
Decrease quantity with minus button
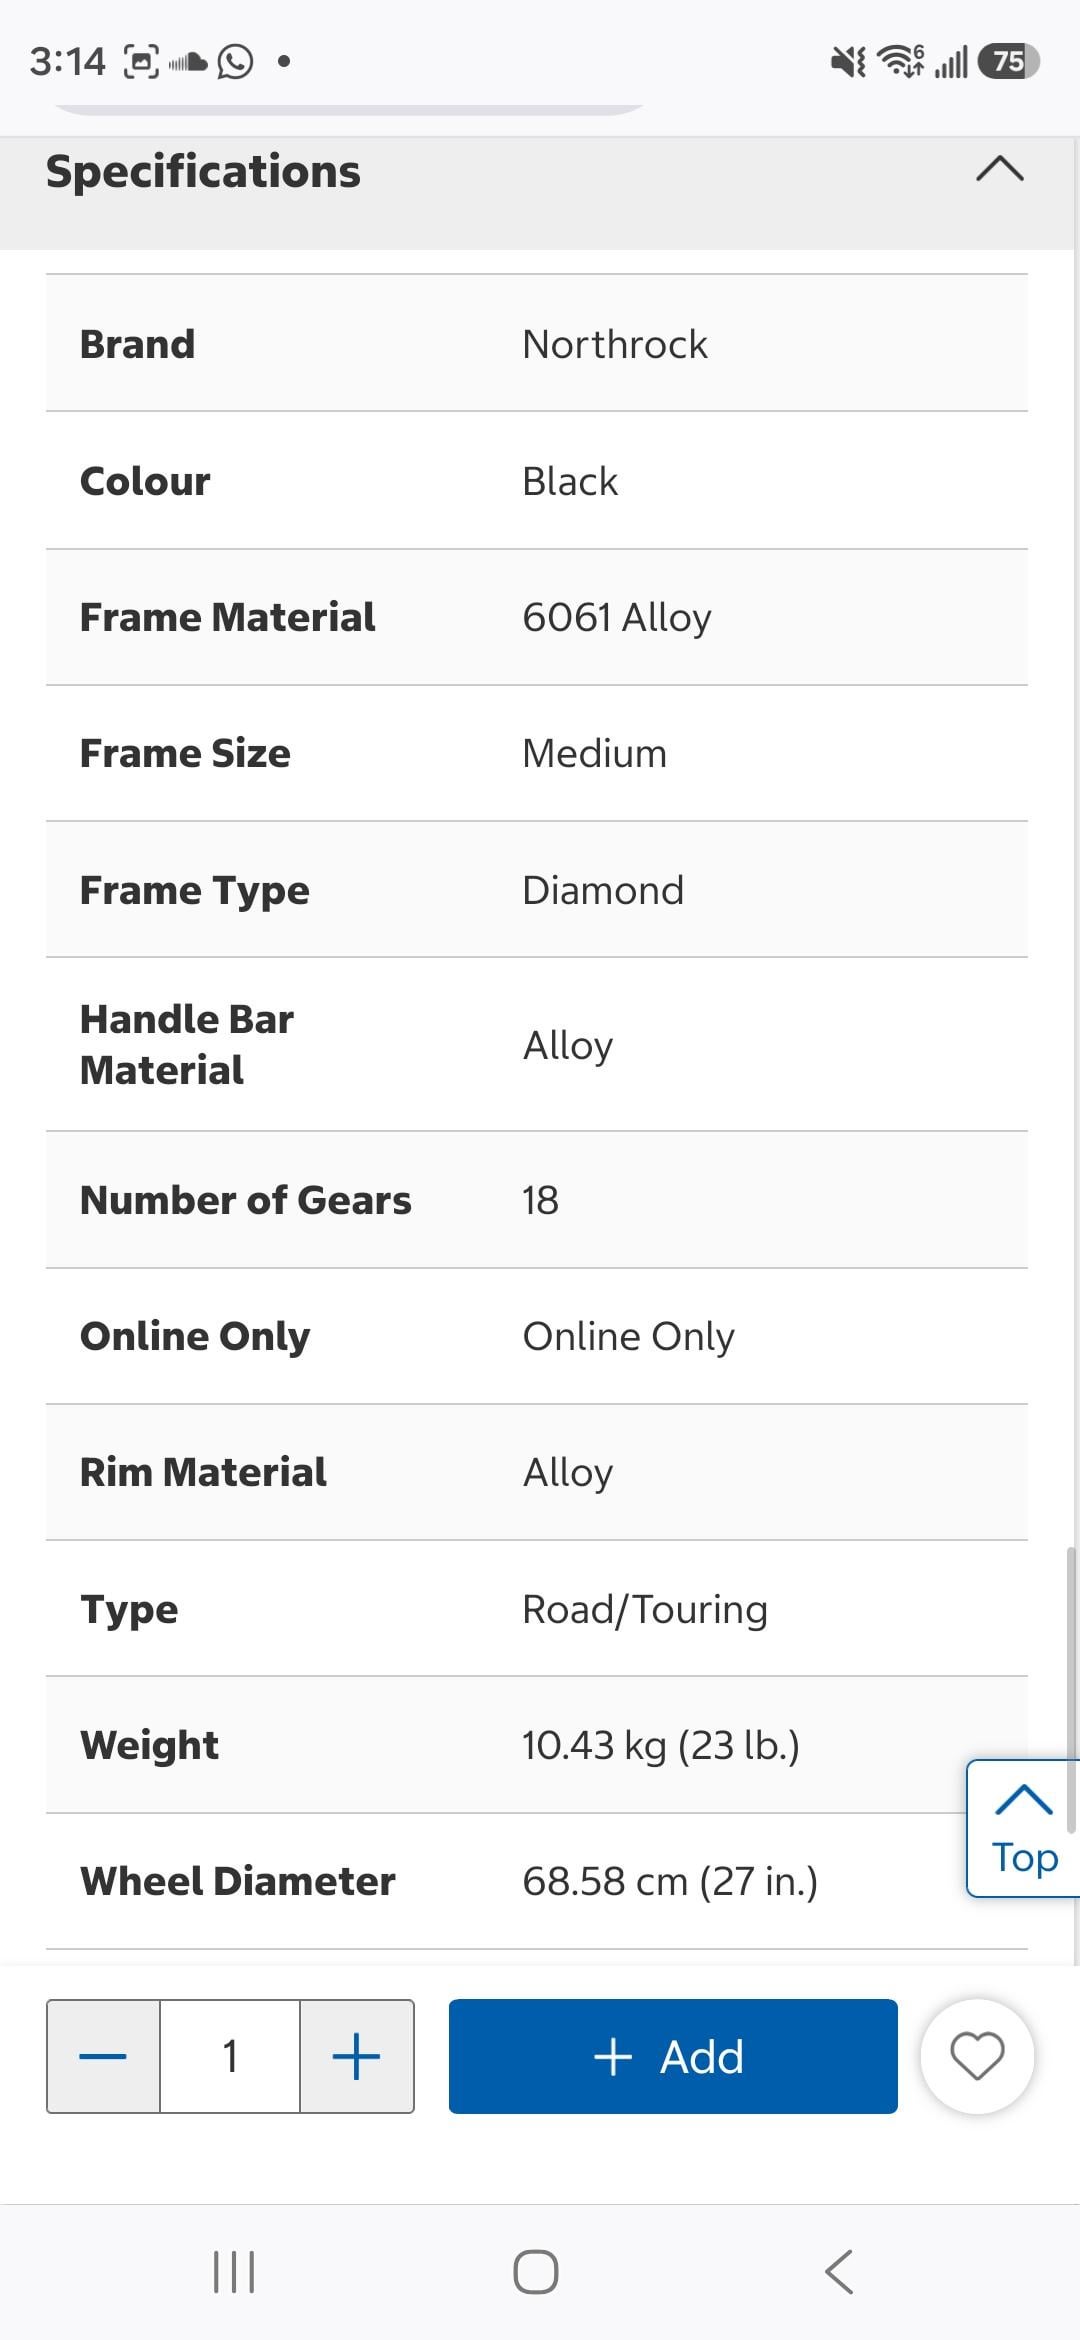103,2056
